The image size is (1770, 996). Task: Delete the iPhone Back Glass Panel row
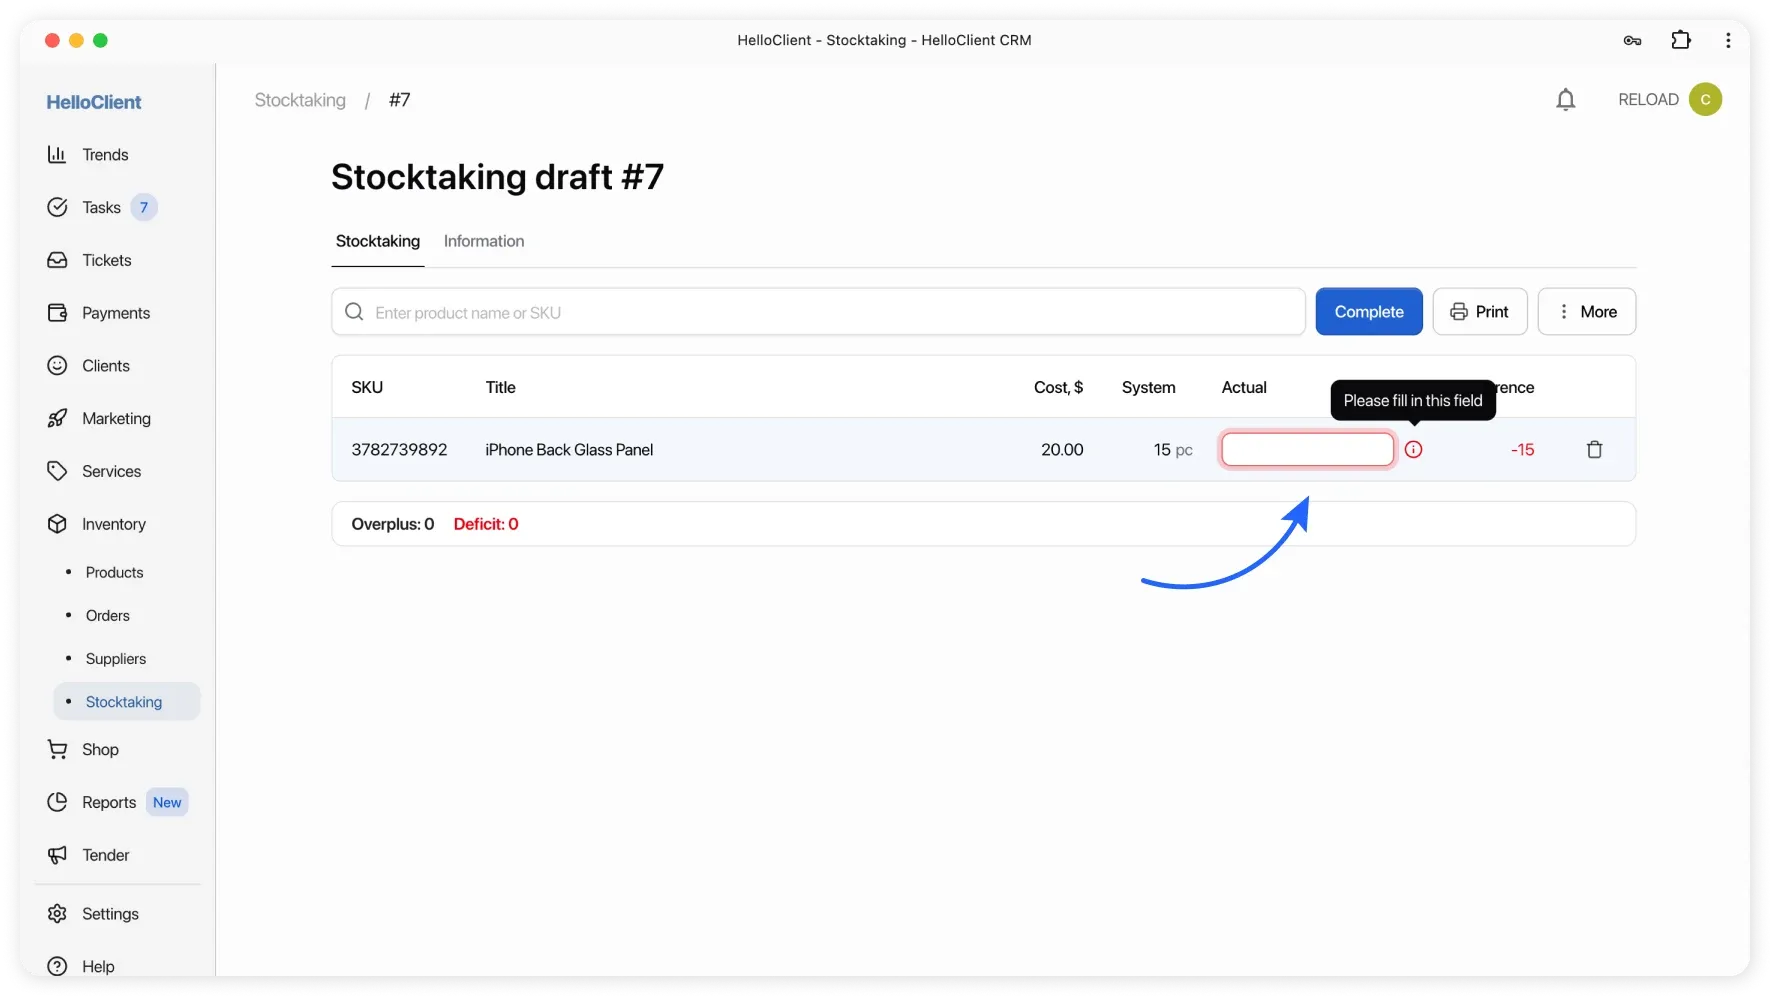click(1594, 450)
